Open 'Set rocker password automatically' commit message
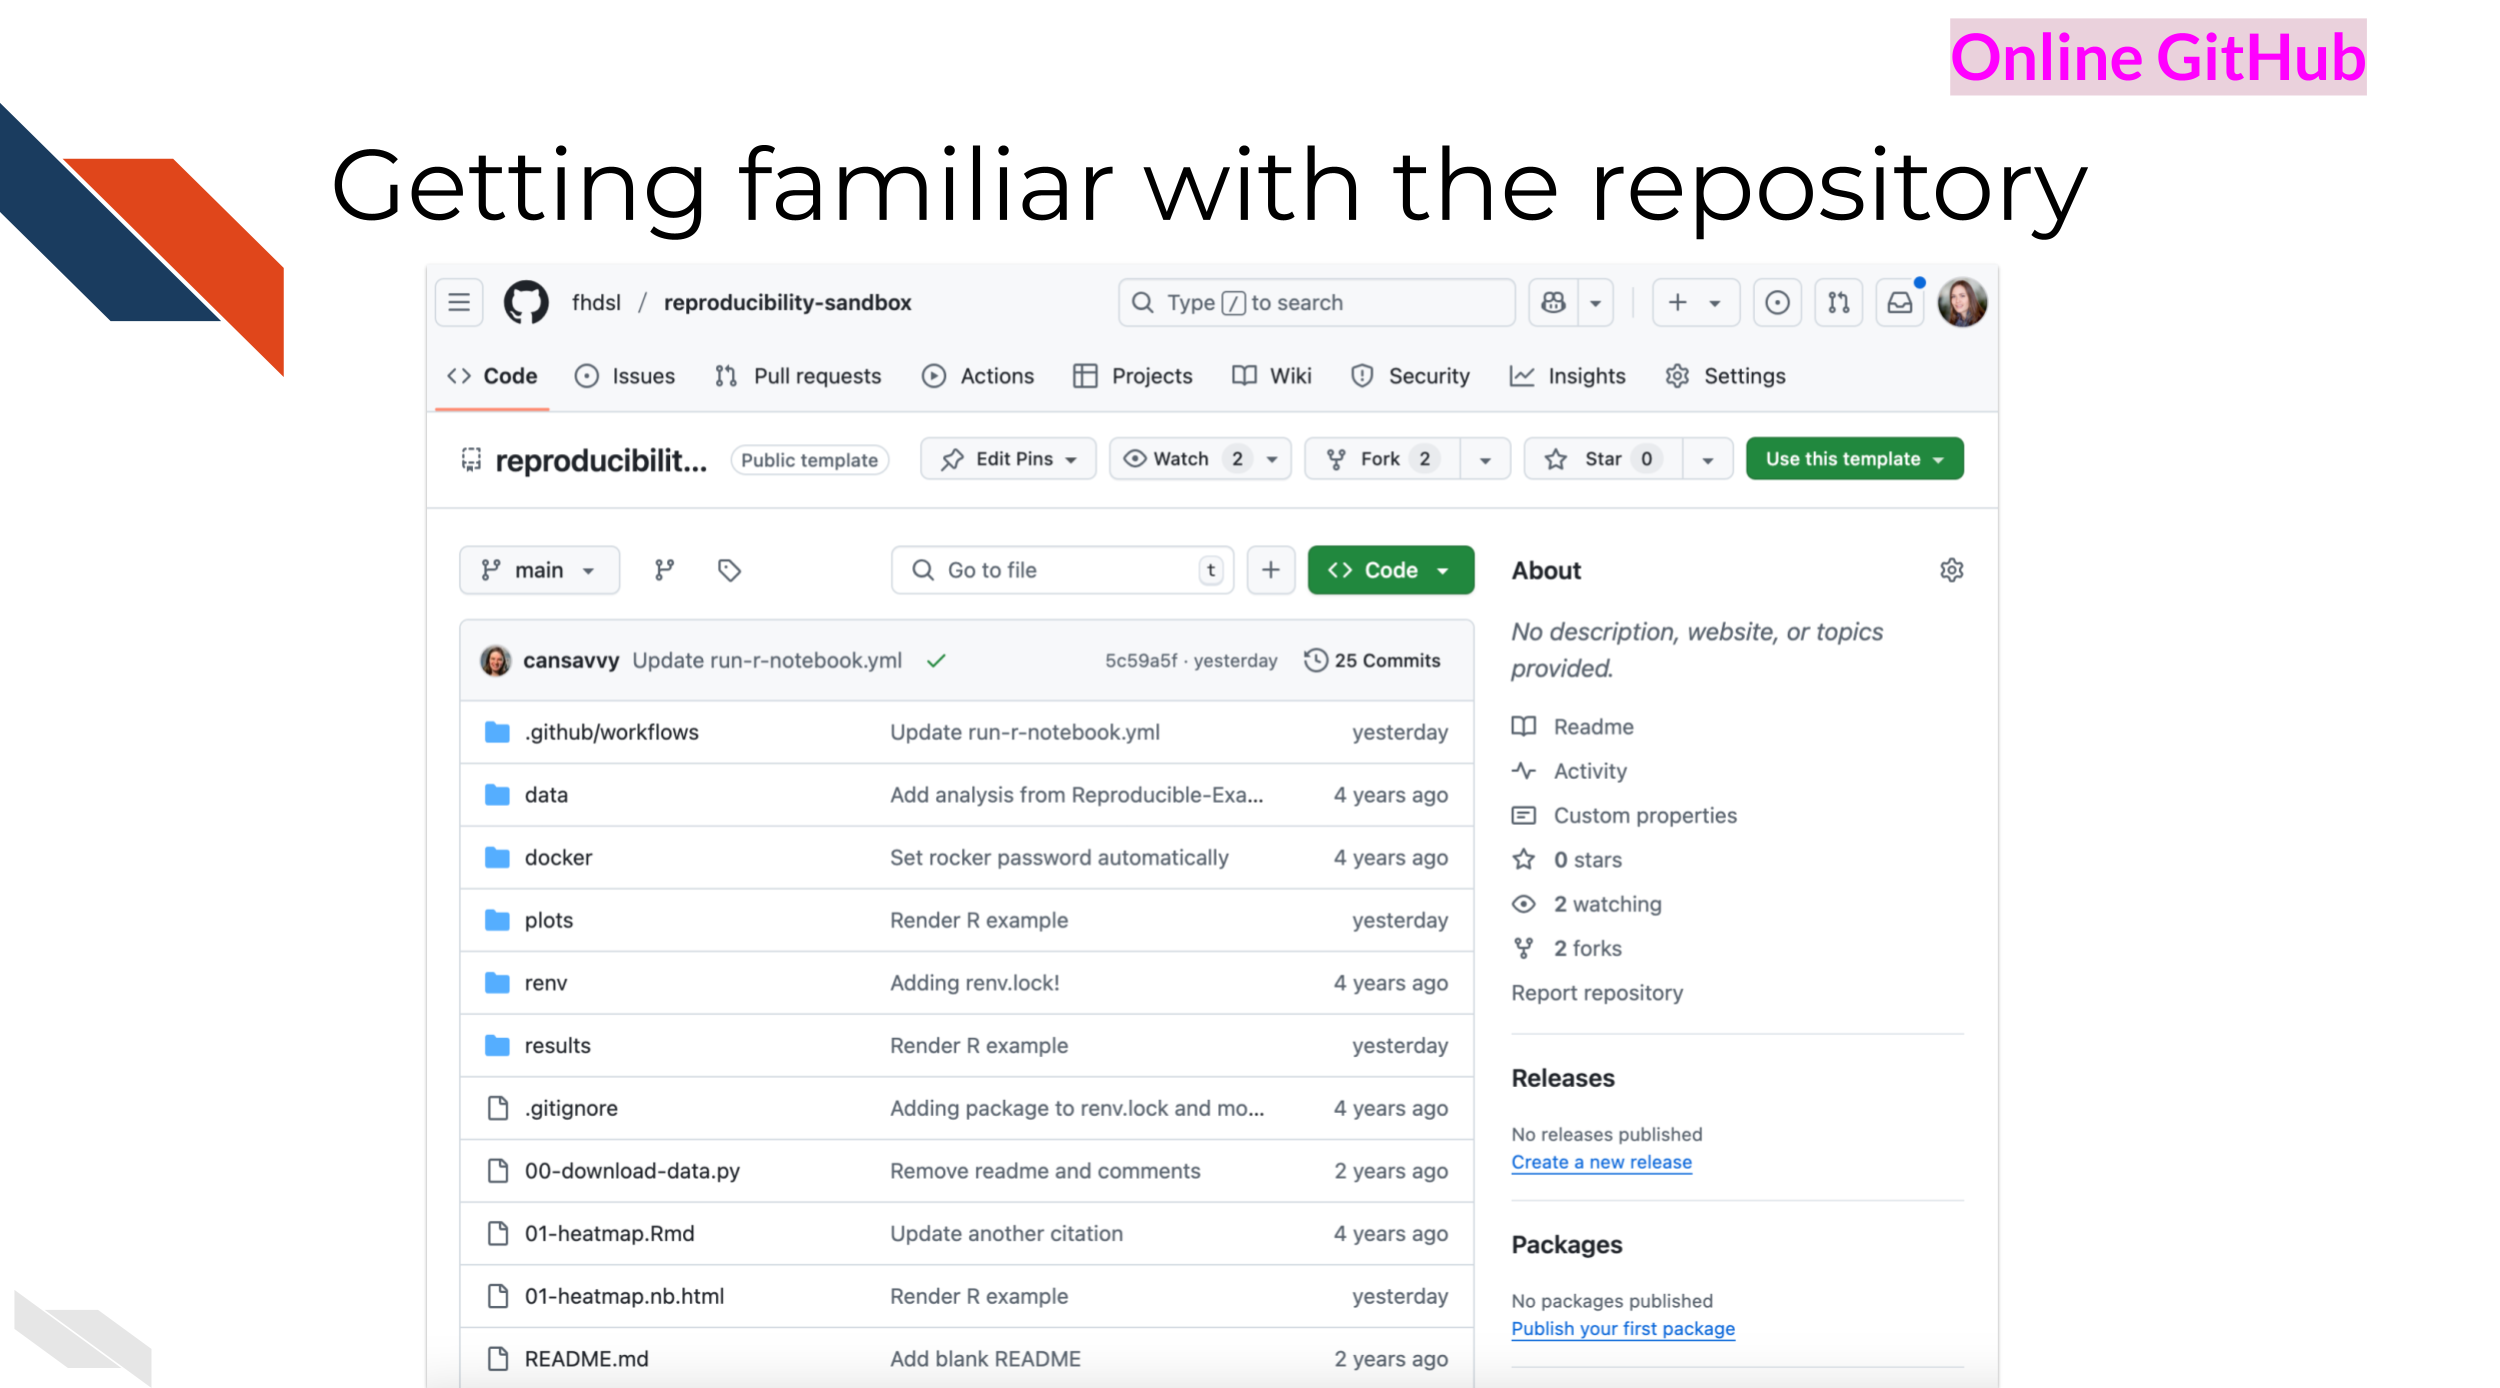The height and width of the screenshot is (1388, 2500). pyautogui.click(x=1059, y=858)
